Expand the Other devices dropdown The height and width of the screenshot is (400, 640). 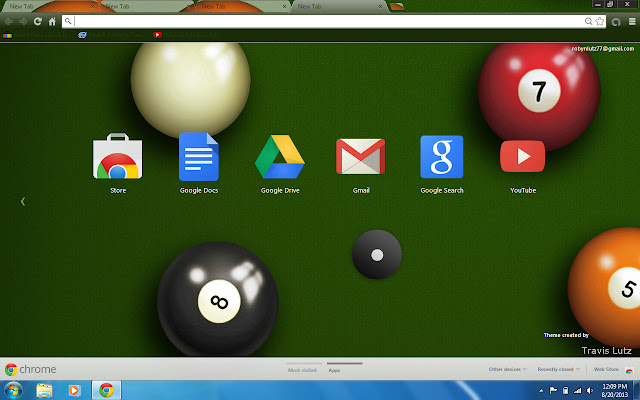(x=507, y=369)
